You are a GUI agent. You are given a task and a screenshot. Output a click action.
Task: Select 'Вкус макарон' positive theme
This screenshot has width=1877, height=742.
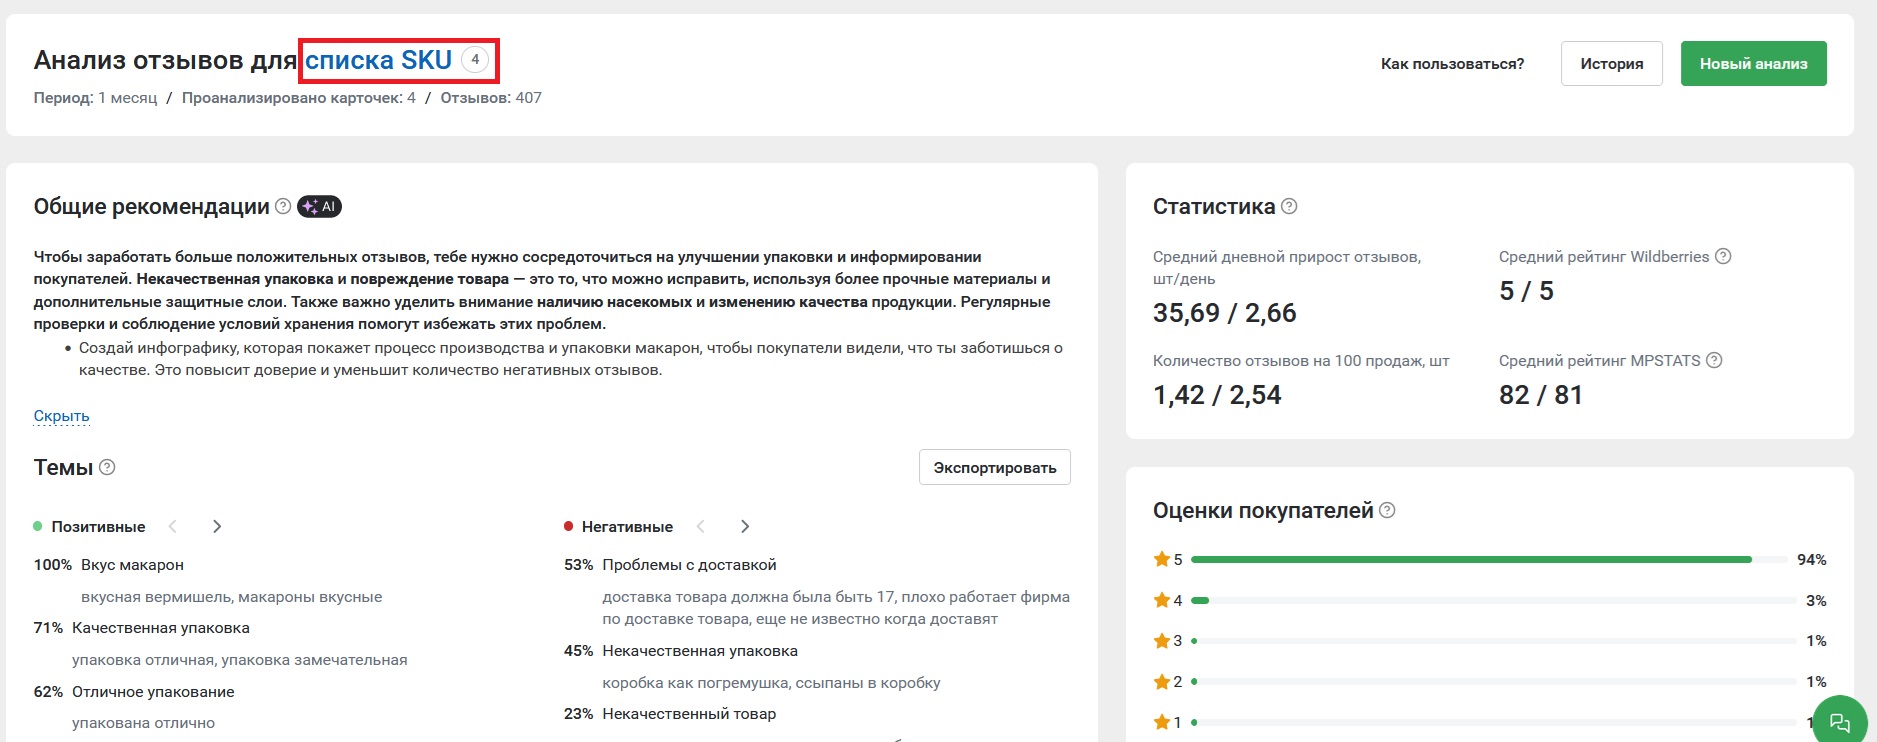tap(132, 565)
